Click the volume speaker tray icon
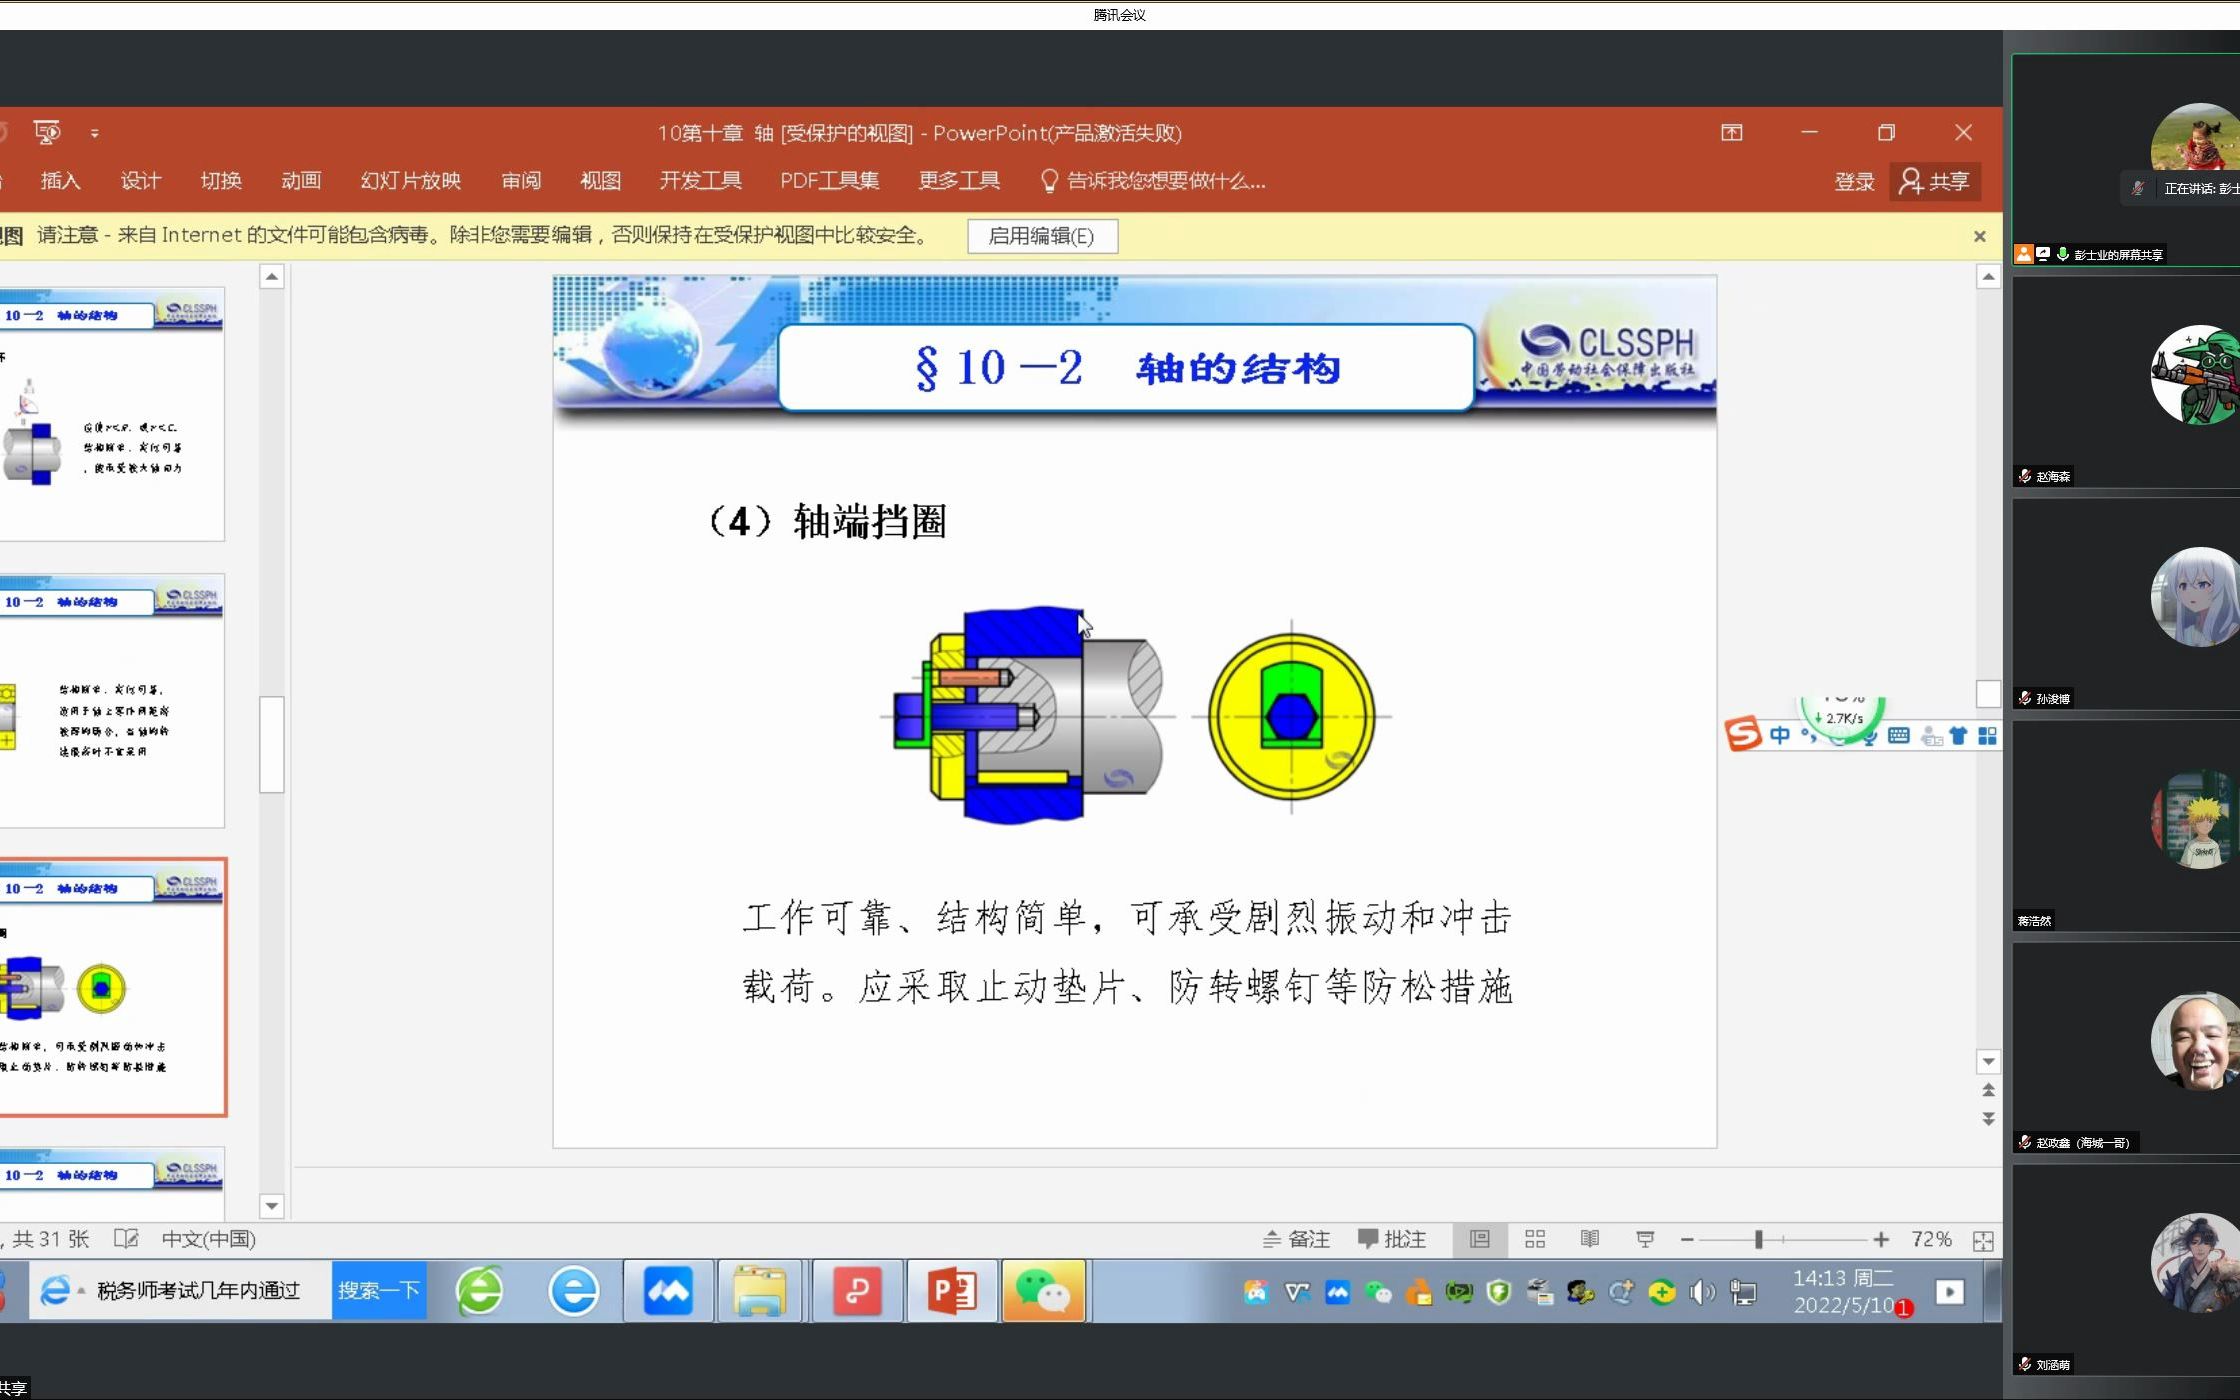The height and width of the screenshot is (1400, 2240). [x=1702, y=1292]
